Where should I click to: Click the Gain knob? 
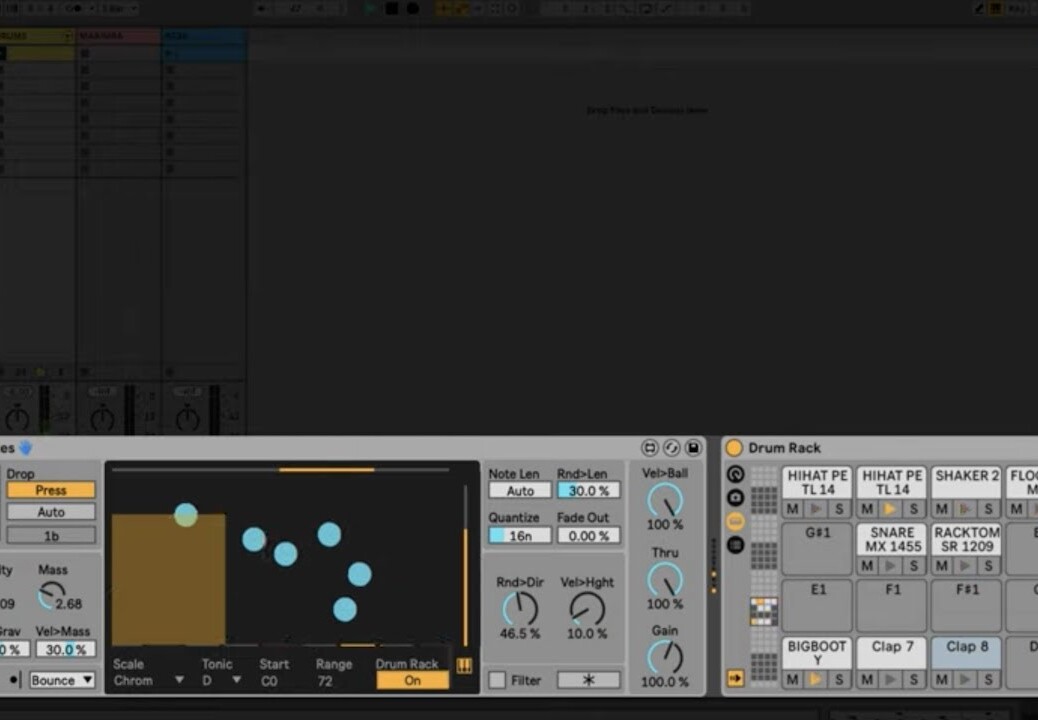tap(665, 657)
